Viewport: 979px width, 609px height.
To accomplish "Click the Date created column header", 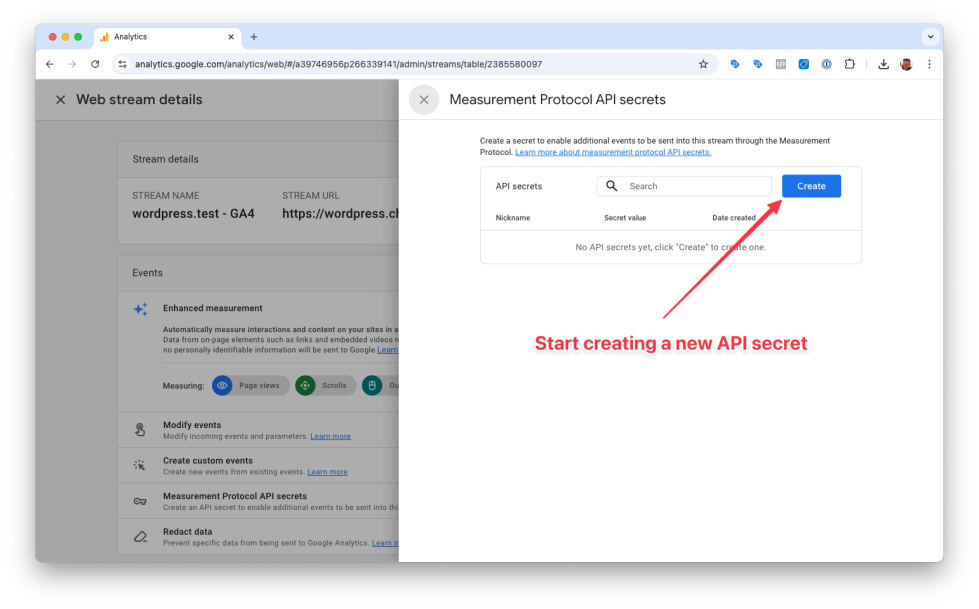I will coord(734,218).
